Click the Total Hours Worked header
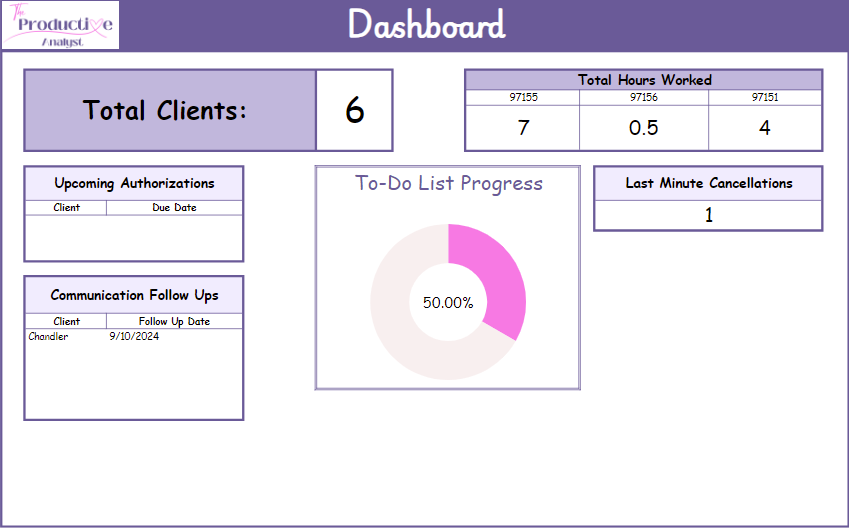Image resolution: width=849 pixels, height=528 pixels. 643,80
